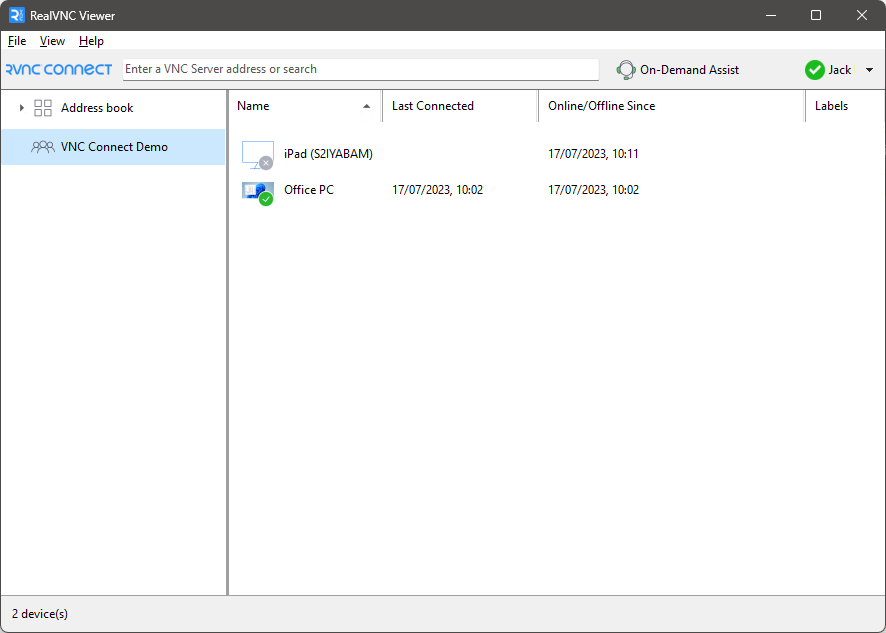Image resolution: width=886 pixels, height=633 pixels.
Task: Close the RealVNC Viewer window
Action: tap(862, 15)
